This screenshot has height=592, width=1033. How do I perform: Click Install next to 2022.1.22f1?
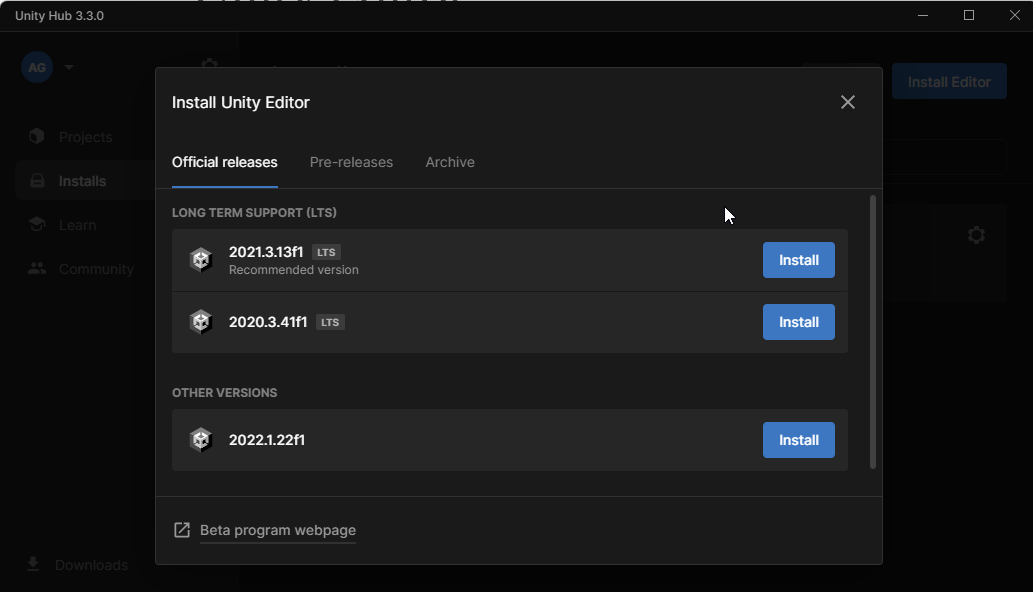tap(798, 439)
